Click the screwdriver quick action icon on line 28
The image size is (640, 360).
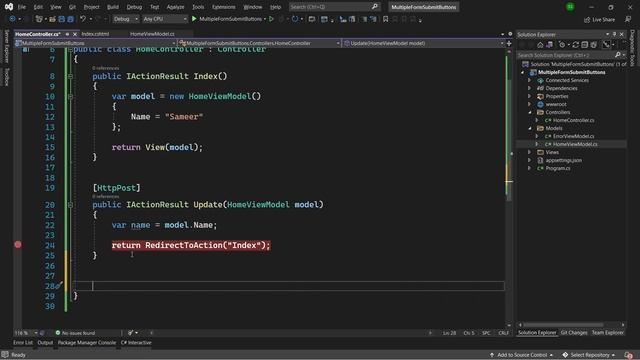click(59, 286)
